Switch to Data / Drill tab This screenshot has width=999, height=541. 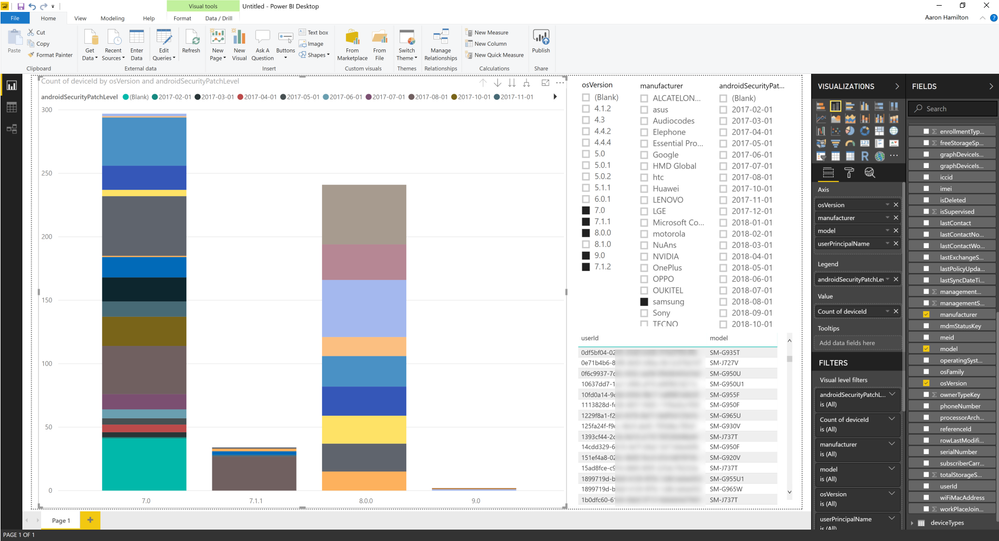[x=219, y=18]
